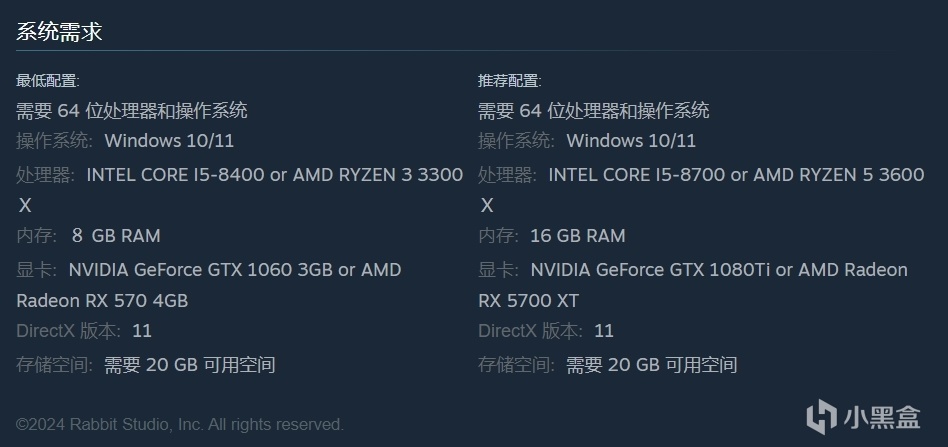Viewport: 948px width, 447px height.
Task: Click the Rabbit Studio copyright notice
Action: coord(180,425)
